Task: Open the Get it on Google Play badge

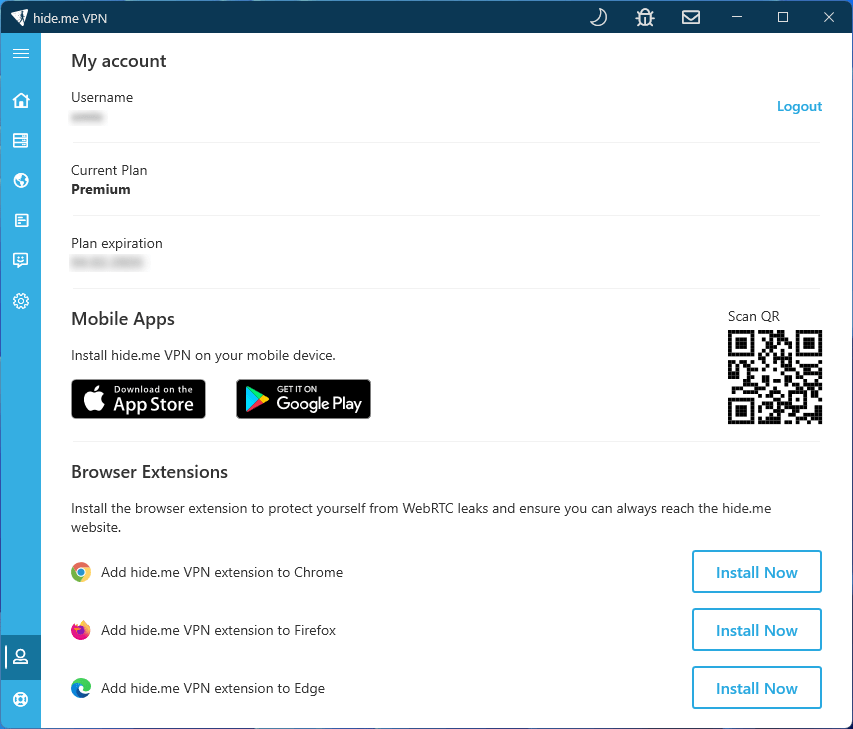Action: point(304,399)
